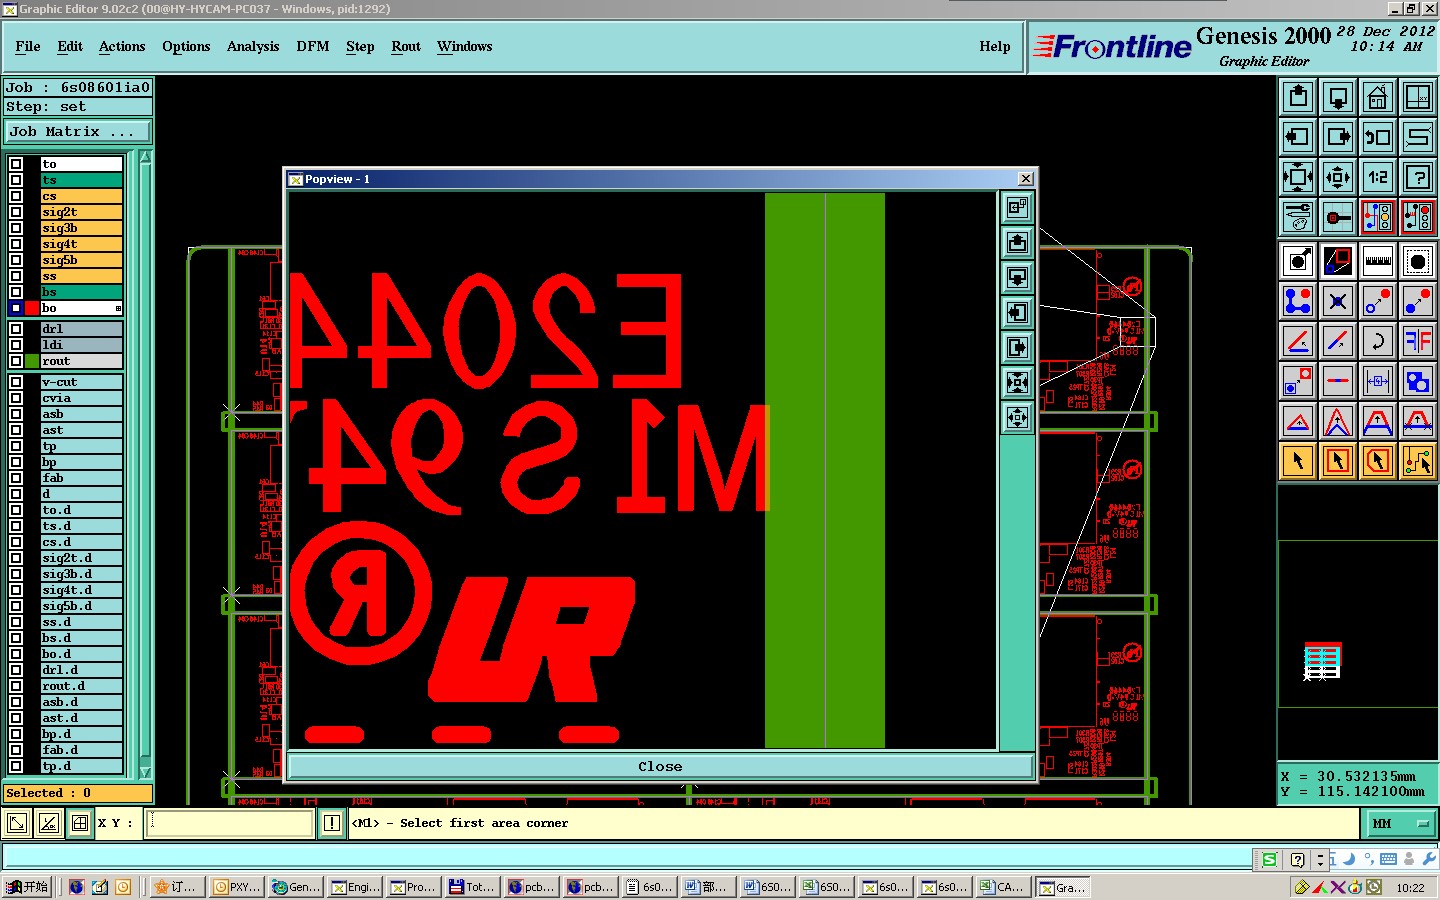Click the red color swatch of layer bo

pos(32,308)
